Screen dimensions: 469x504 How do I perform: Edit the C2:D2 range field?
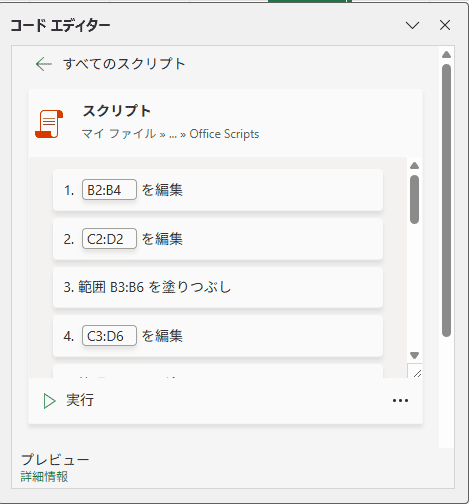coord(109,239)
